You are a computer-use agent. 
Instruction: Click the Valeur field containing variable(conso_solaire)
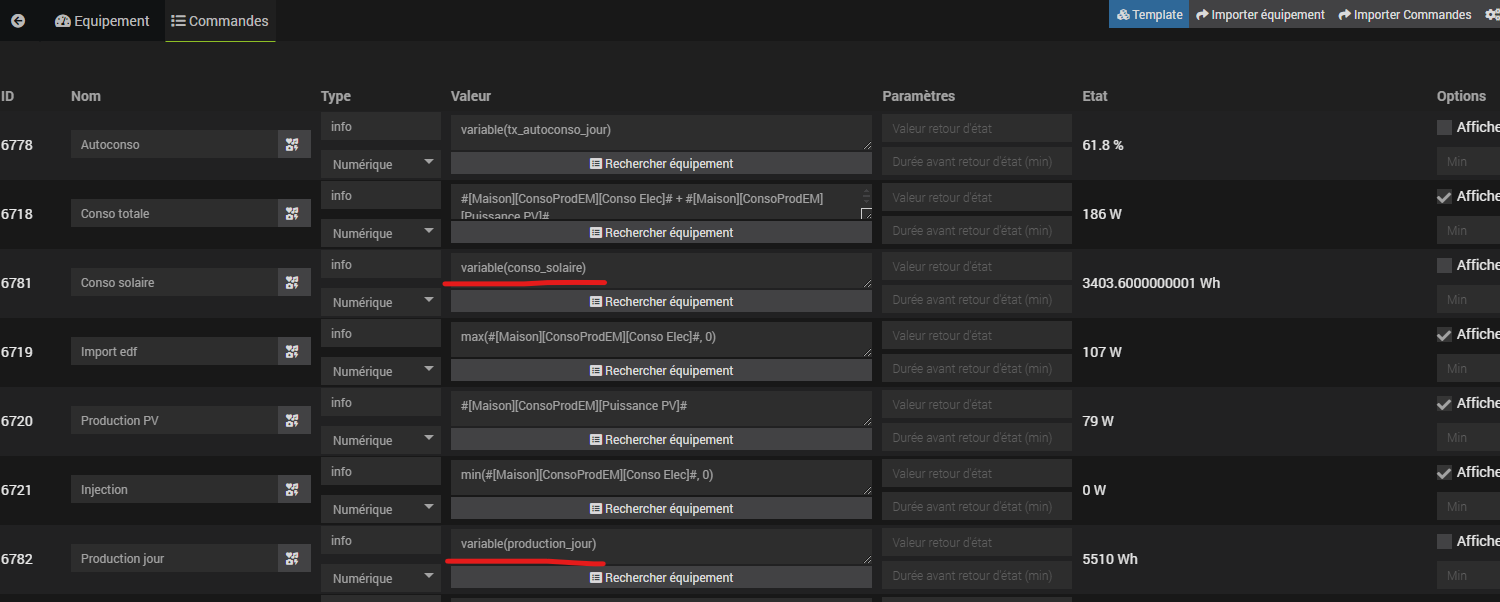pos(660,269)
